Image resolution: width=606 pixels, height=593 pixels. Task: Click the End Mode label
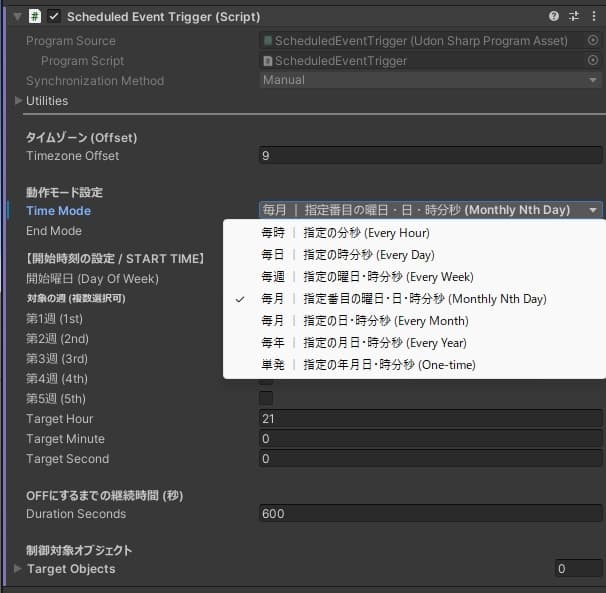[54, 231]
